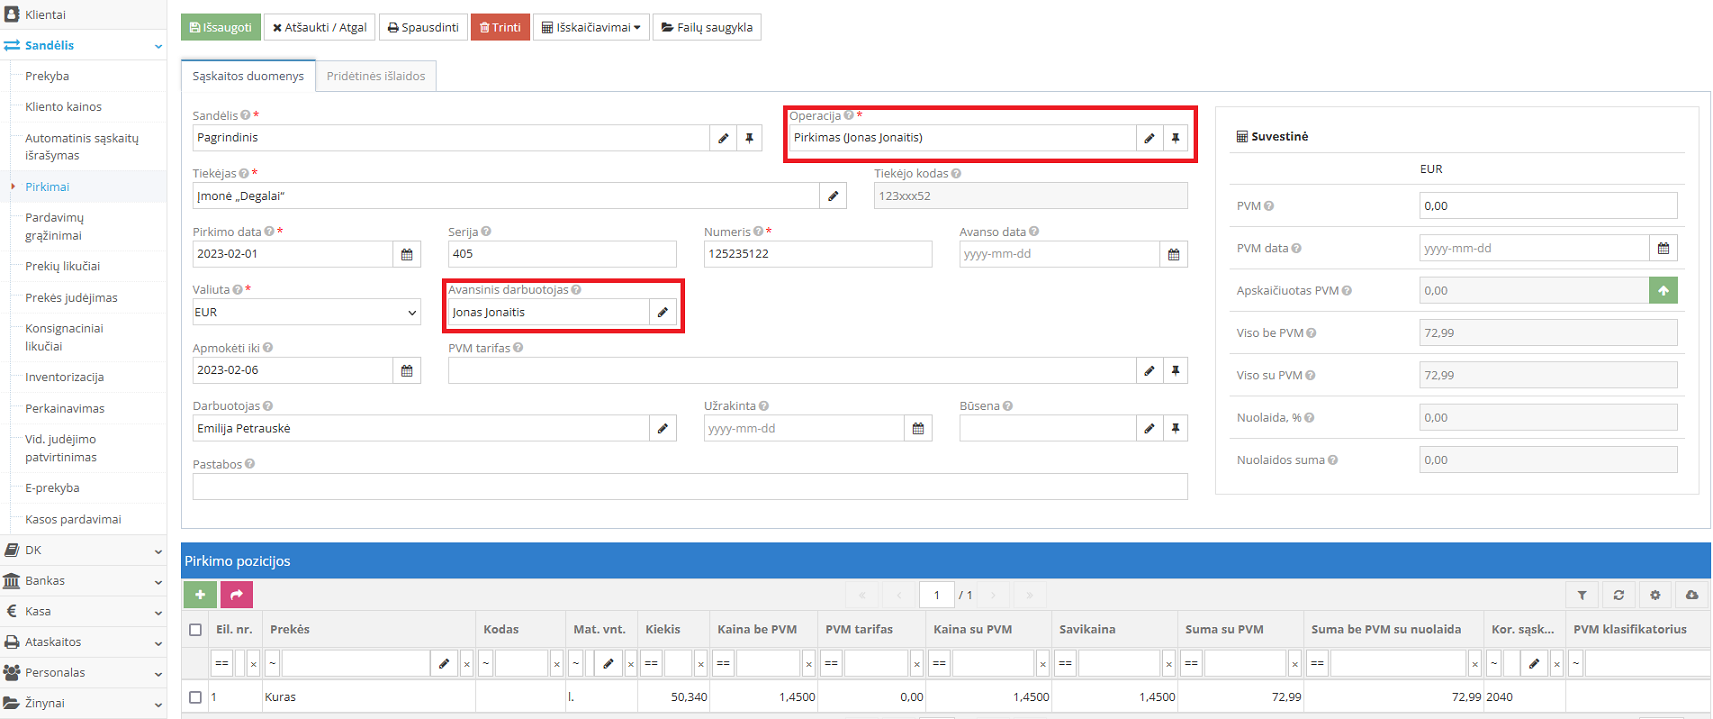
Task: Open the Valiuta currency dropdown
Action: click(306, 312)
